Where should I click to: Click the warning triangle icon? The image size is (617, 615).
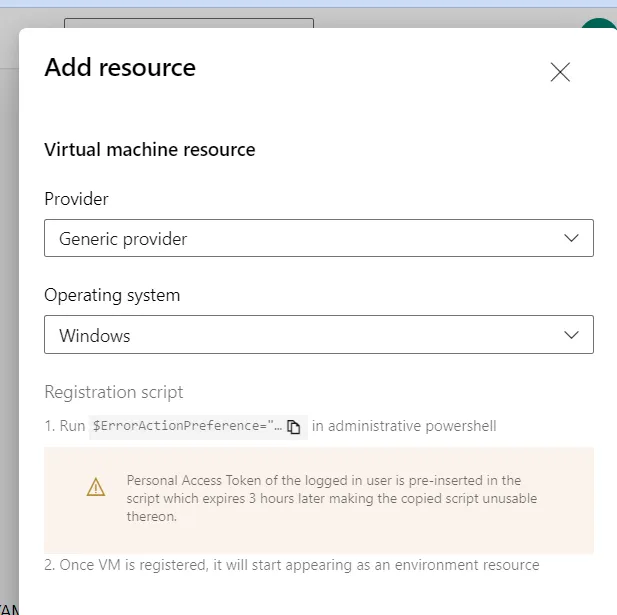(95, 487)
